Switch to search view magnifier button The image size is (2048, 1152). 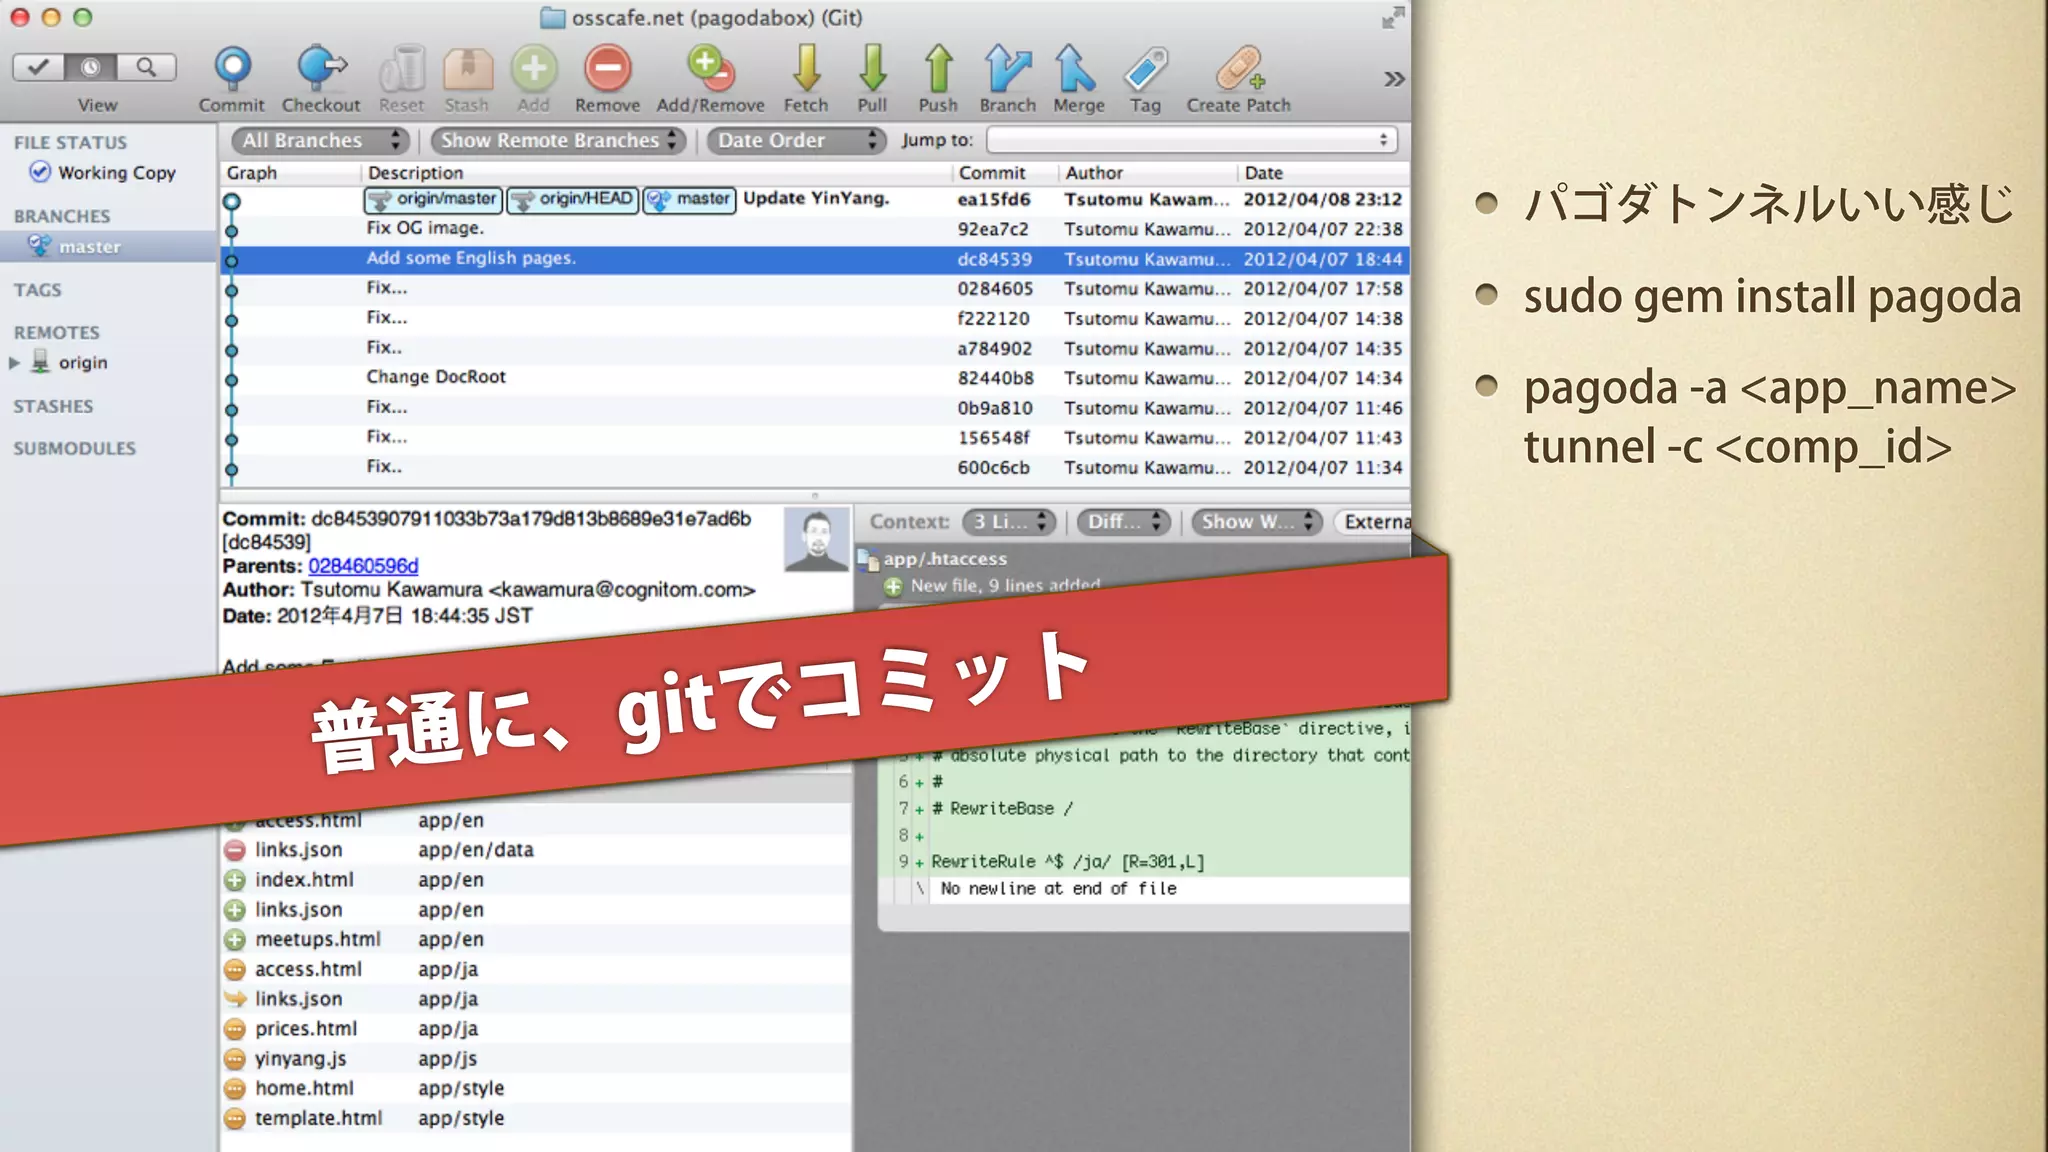pyautogui.click(x=146, y=67)
